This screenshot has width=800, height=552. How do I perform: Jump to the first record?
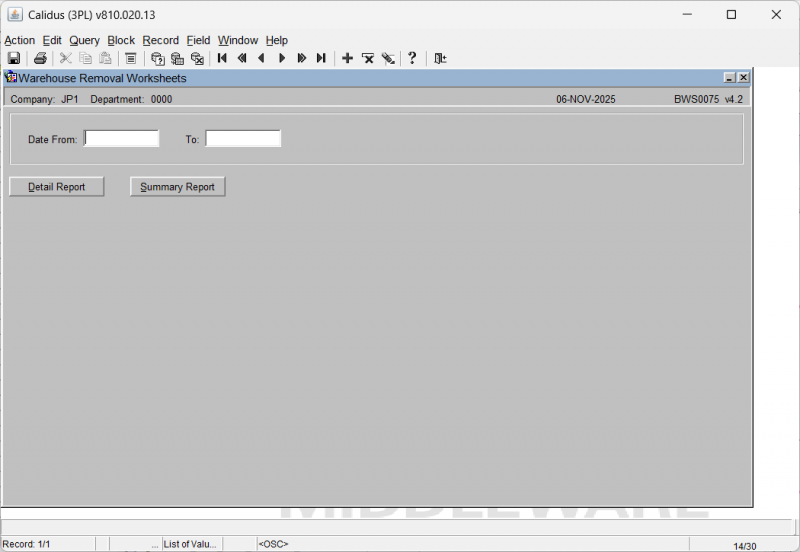tap(222, 58)
